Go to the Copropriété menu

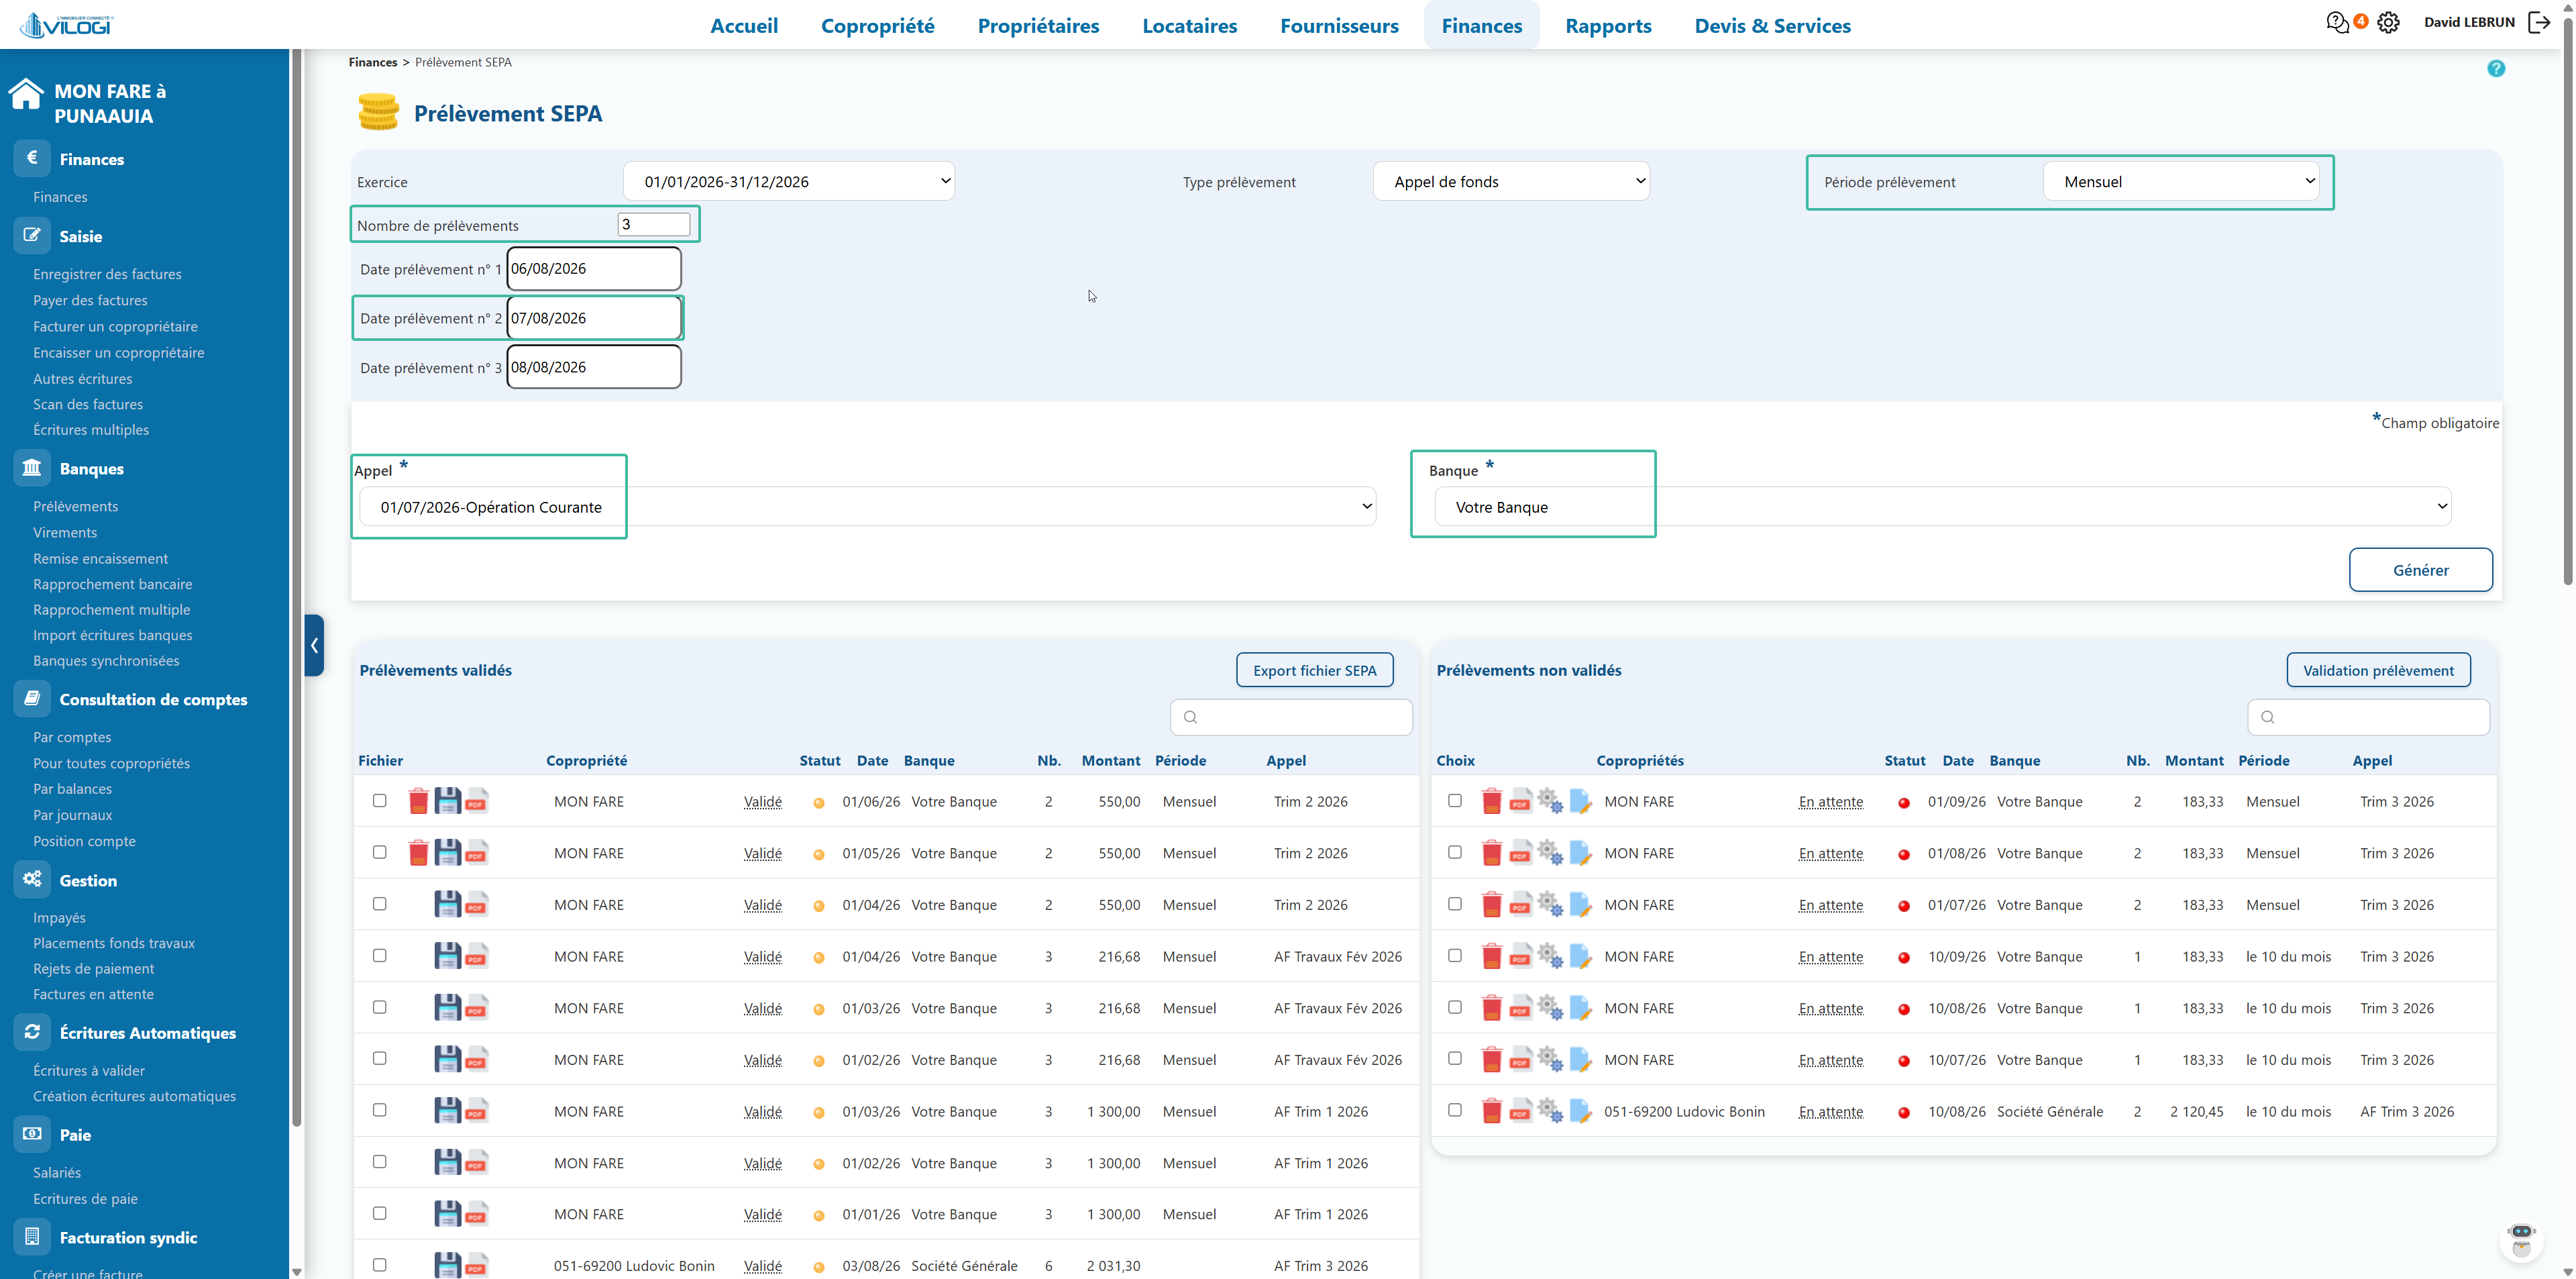coord(877,26)
